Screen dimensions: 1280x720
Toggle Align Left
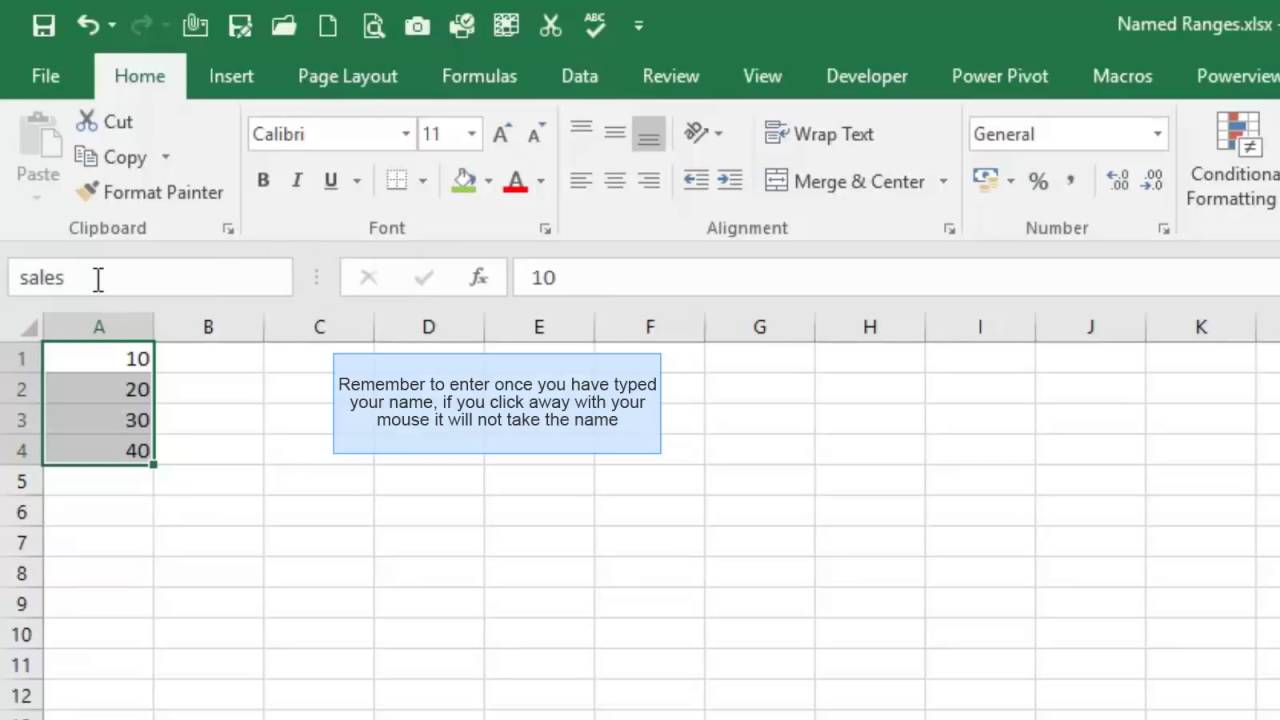click(581, 181)
